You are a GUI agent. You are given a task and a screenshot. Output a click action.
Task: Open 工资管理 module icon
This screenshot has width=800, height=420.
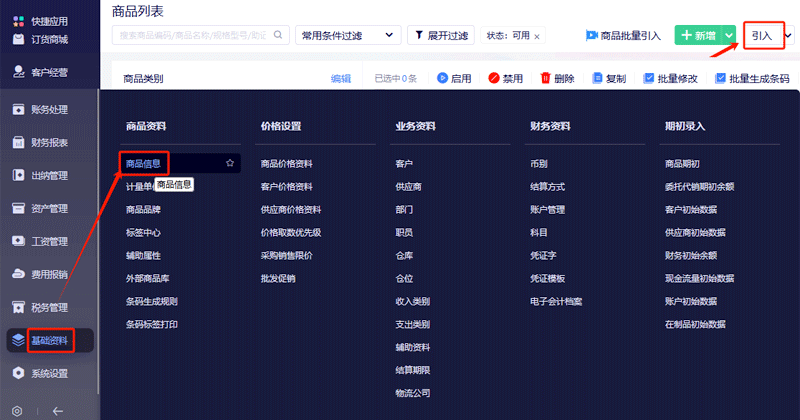(x=18, y=241)
